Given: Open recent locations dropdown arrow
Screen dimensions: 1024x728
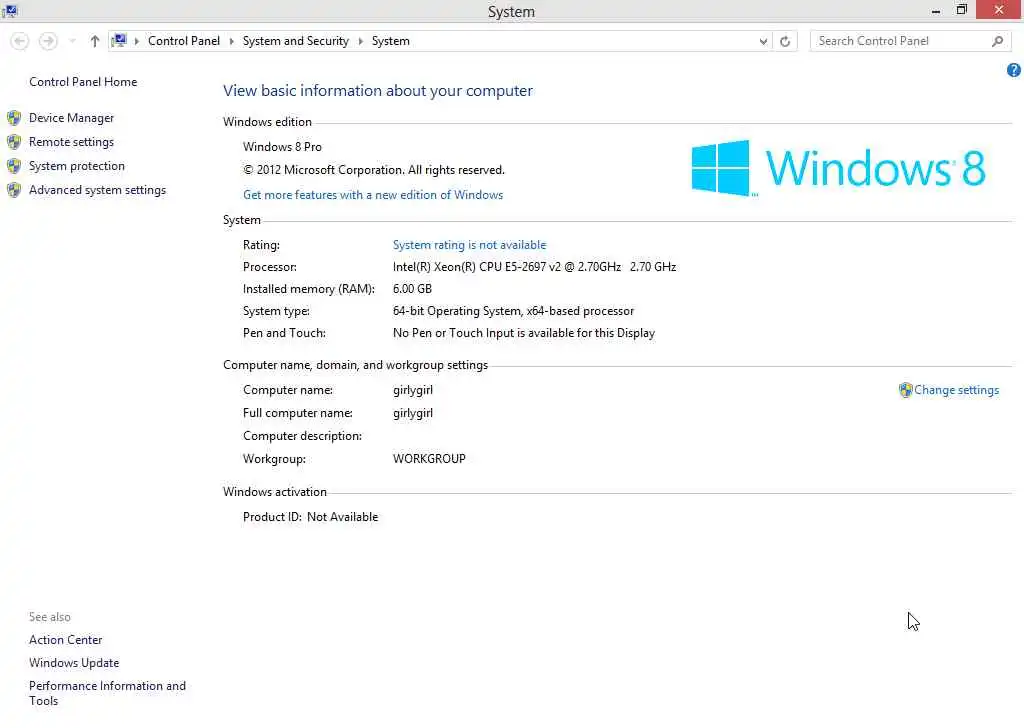Looking at the screenshot, I should click(72, 41).
